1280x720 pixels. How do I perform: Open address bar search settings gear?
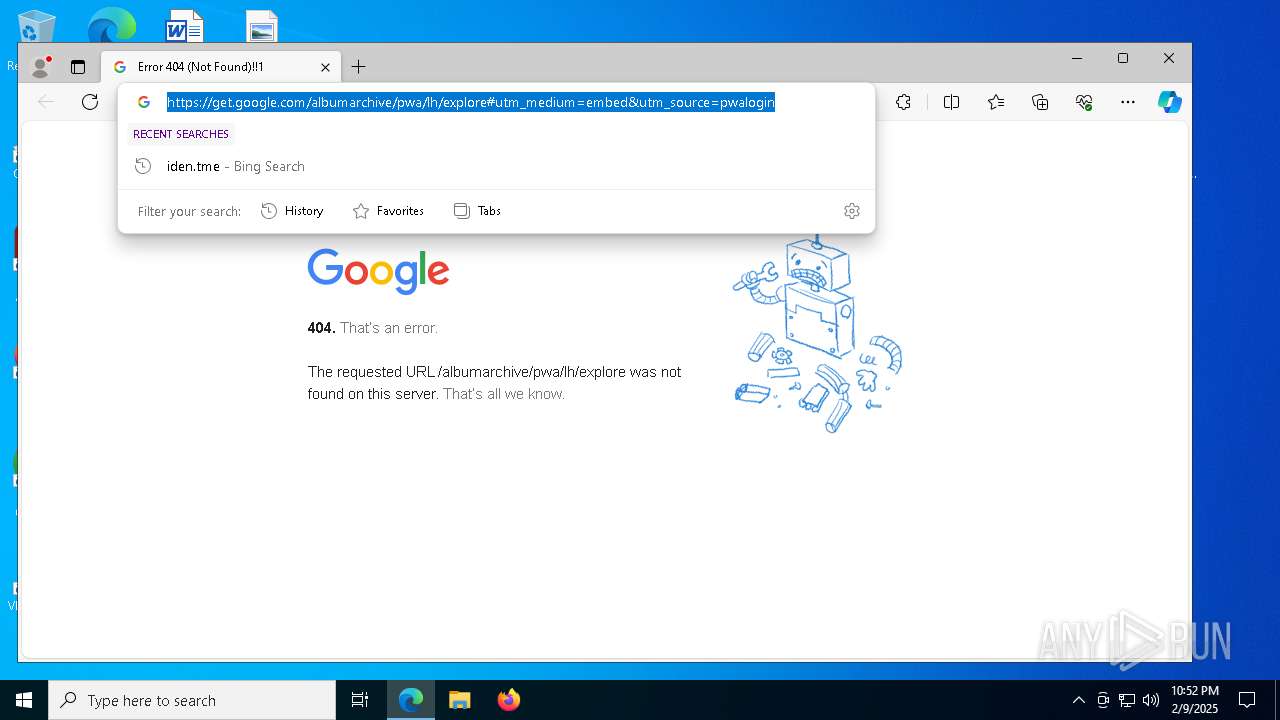coord(852,211)
